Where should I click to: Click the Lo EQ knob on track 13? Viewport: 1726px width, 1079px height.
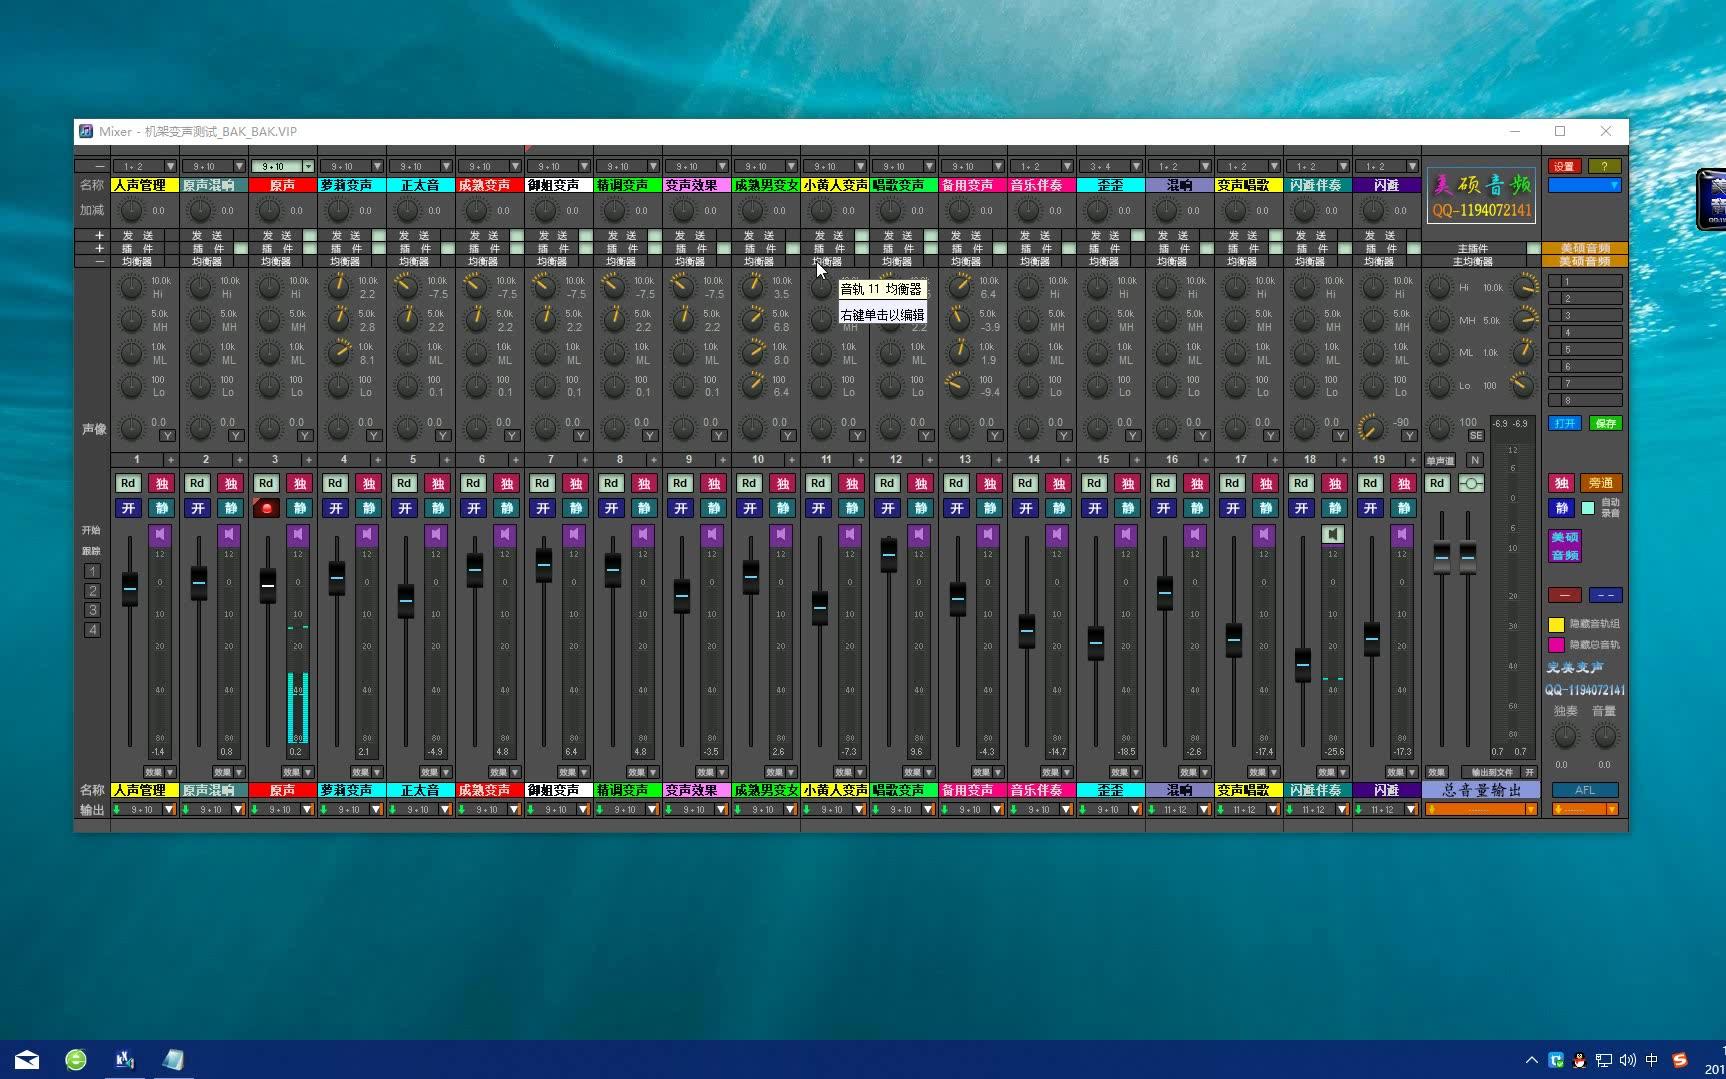pos(959,386)
